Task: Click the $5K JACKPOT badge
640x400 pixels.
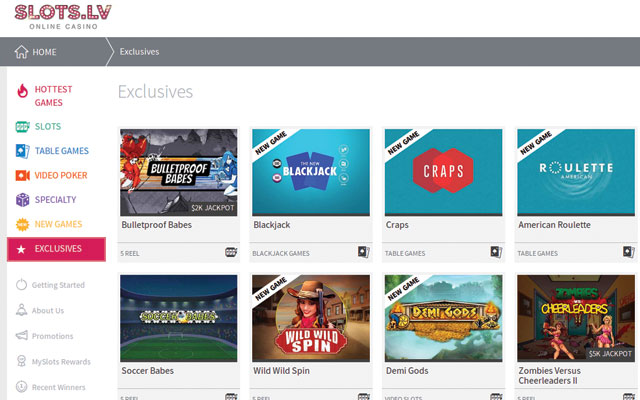Action: [610, 353]
